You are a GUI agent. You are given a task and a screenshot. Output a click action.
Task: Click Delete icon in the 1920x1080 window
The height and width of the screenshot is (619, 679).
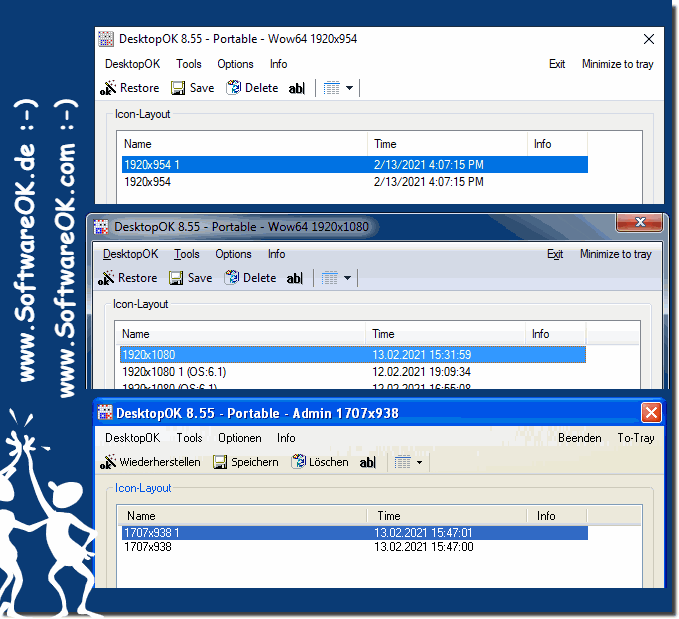[x=231, y=278]
